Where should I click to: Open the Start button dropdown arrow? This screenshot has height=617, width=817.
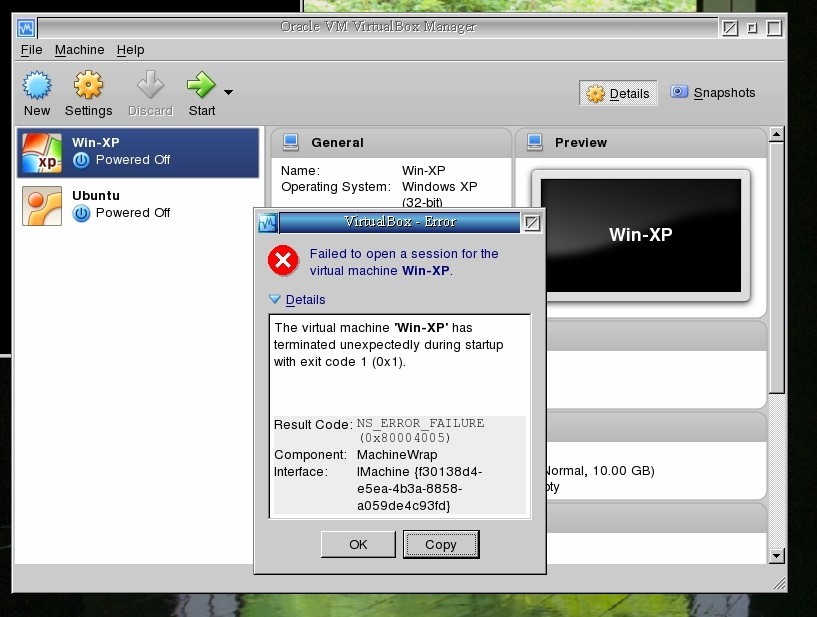click(228, 92)
